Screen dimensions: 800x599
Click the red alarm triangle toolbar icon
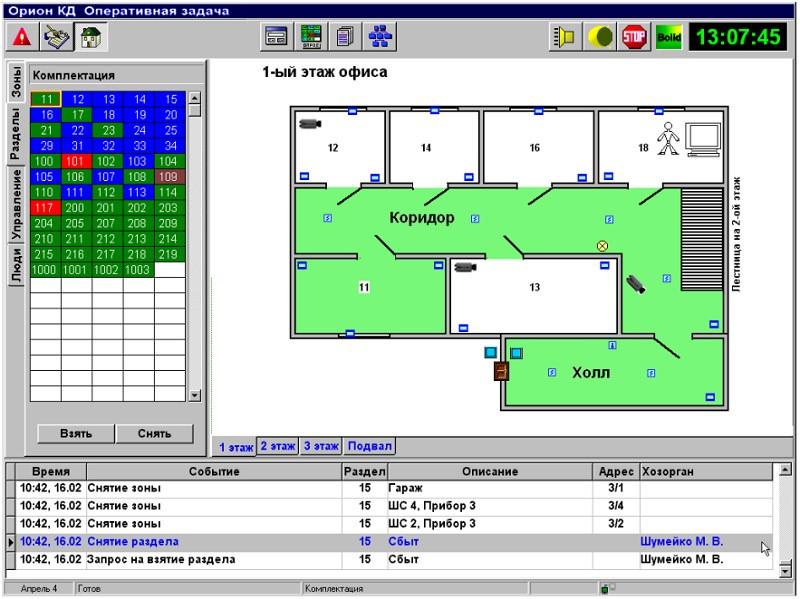tap(22, 37)
